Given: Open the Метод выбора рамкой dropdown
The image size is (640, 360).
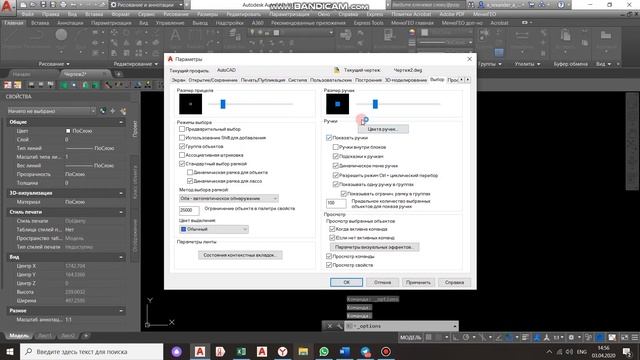Looking at the screenshot, I should [x=229, y=198].
